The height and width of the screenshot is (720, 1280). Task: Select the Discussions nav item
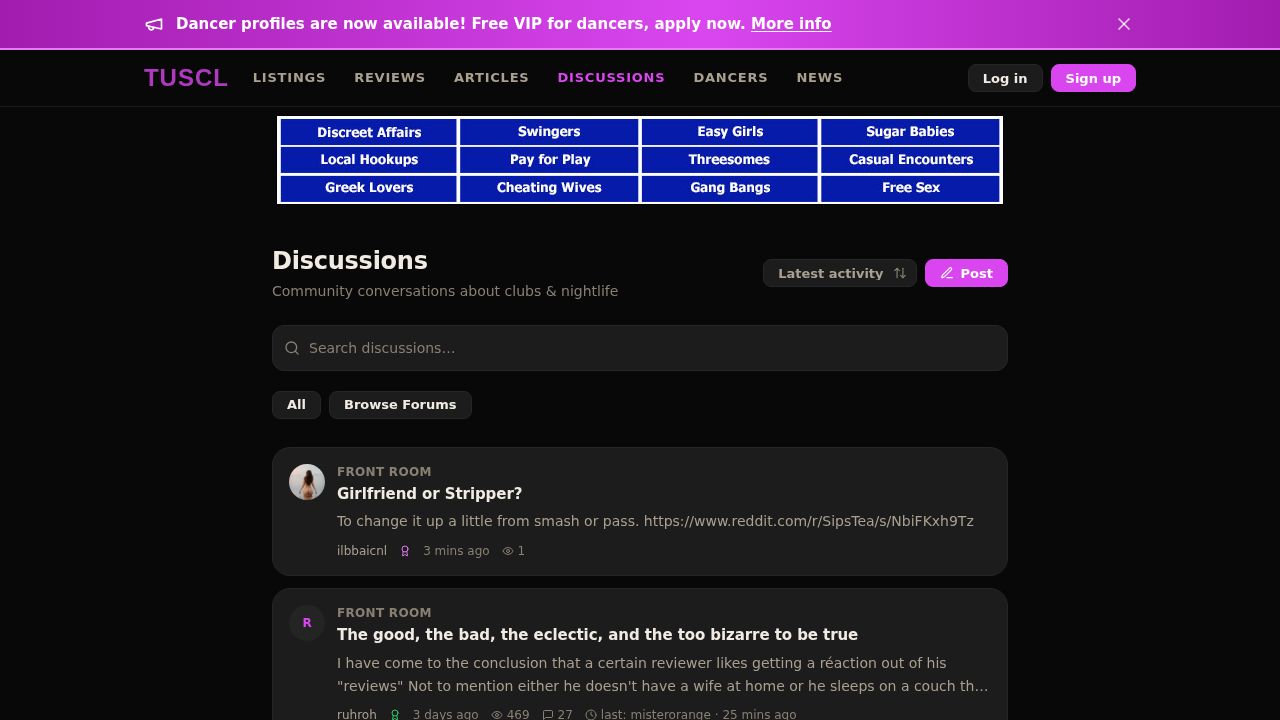(x=611, y=78)
